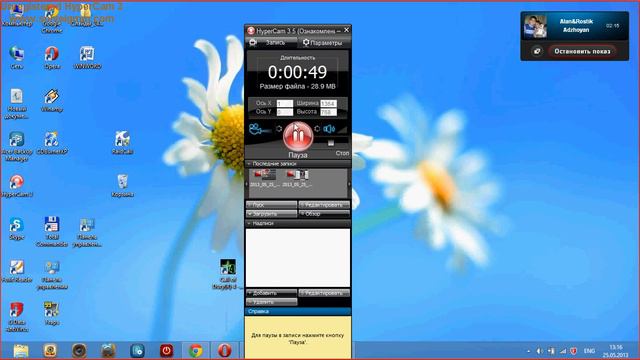Open the WINWORD desktop shortcut
The image size is (640, 360).
[x=87, y=57]
